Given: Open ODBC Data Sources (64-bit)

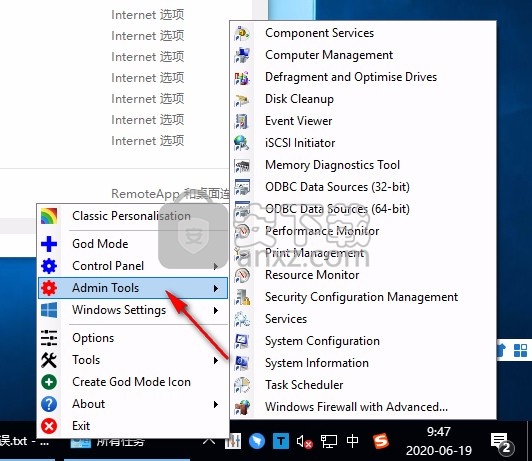Looking at the screenshot, I should [x=363, y=209].
